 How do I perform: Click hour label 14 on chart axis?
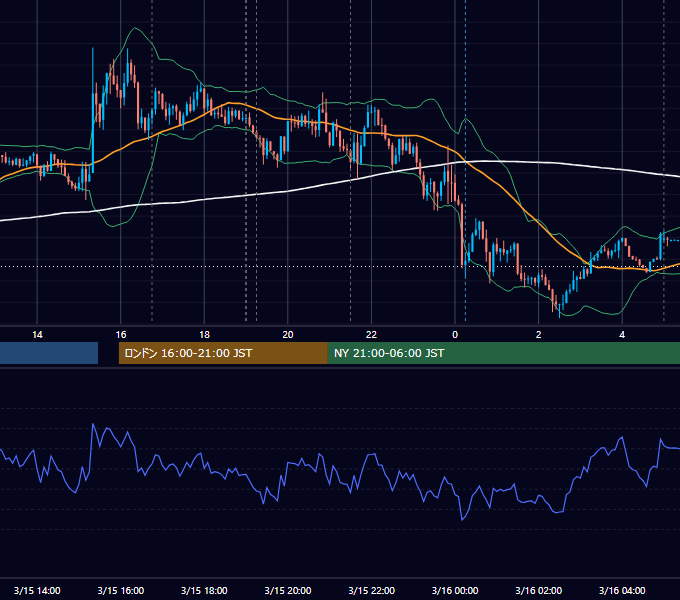click(x=37, y=335)
